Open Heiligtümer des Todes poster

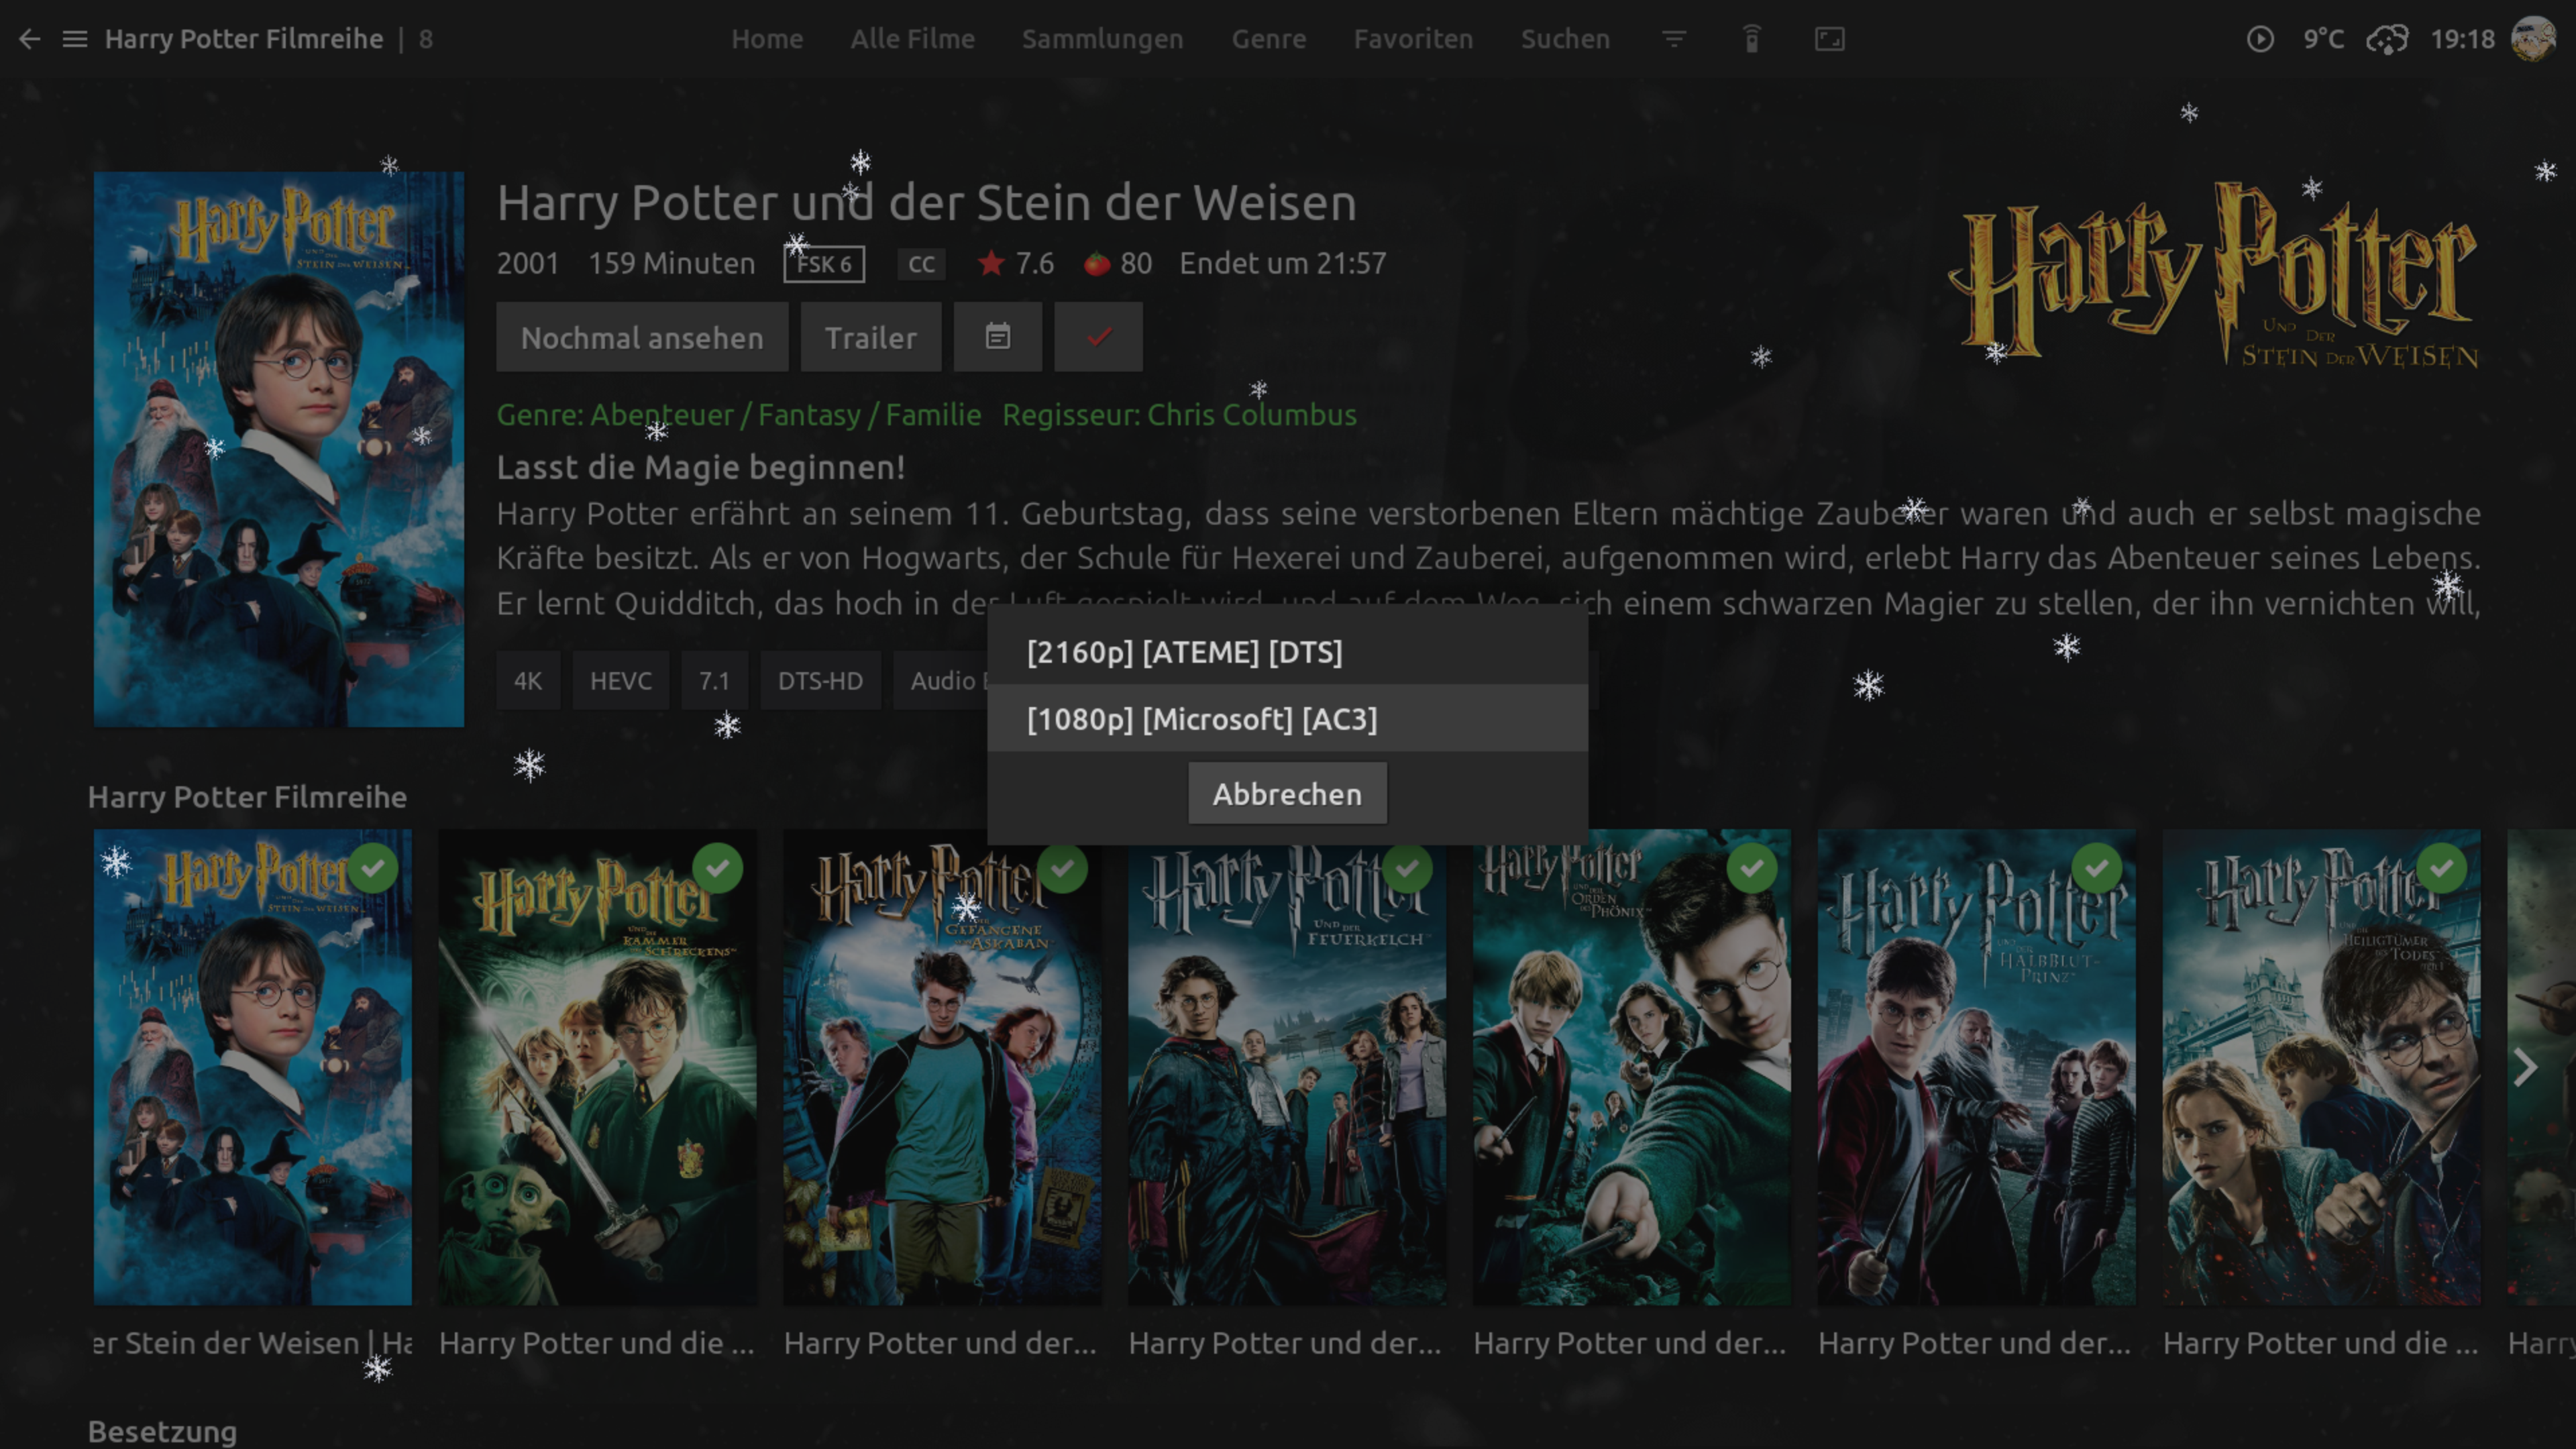click(x=2321, y=1067)
